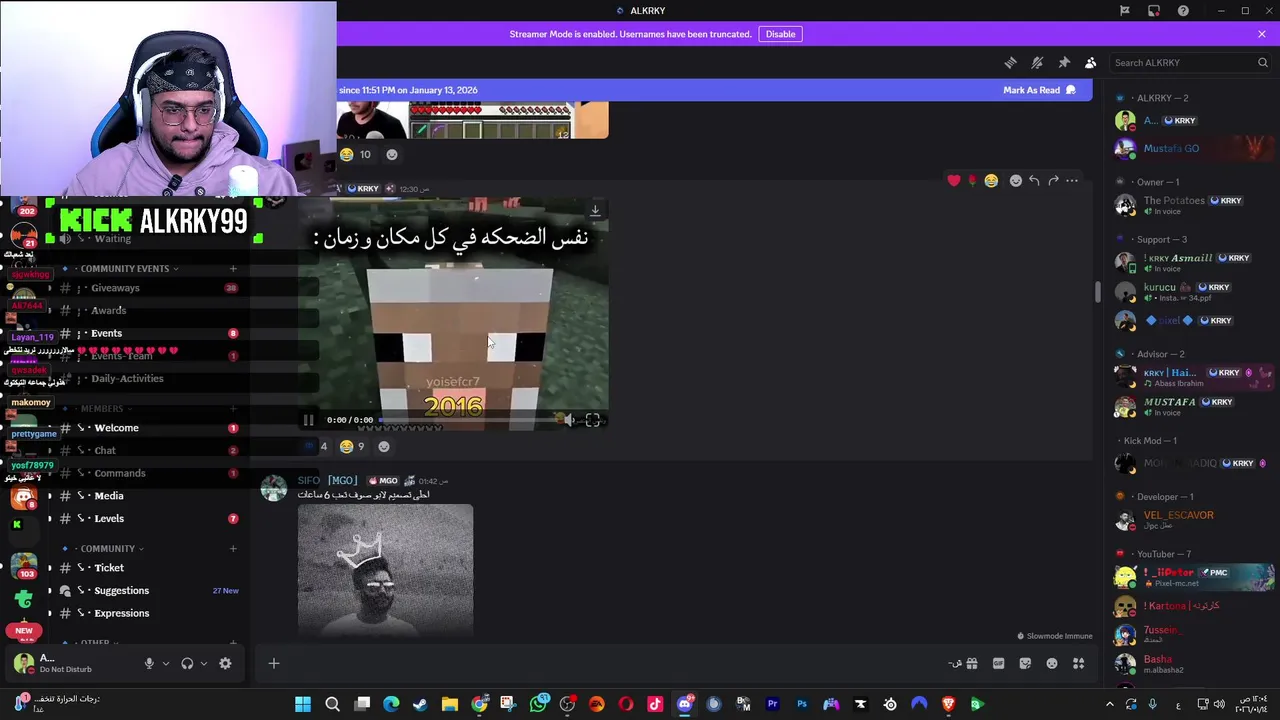Add laughing emoji reaction from hover bar
The image size is (1280, 720).
click(991, 181)
